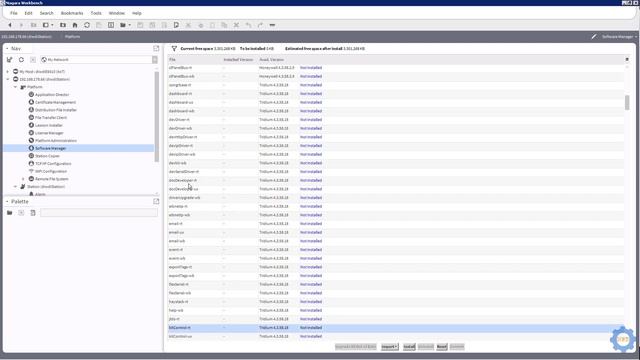The width and height of the screenshot is (640, 360).
Task: Click the table options icon at the header's right end
Action: [x=627, y=60]
